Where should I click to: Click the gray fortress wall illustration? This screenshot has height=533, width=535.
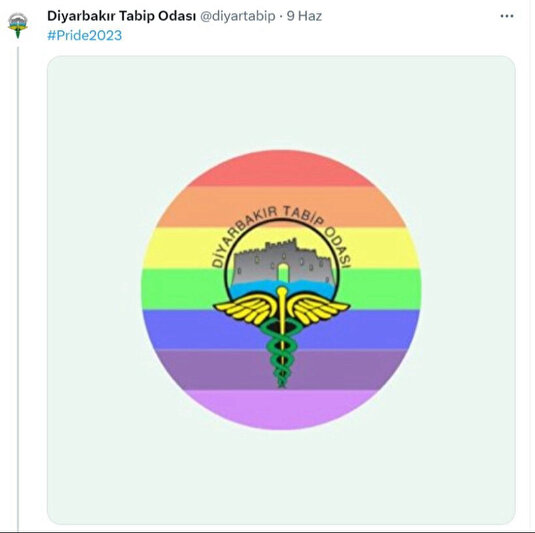coord(282,261)
